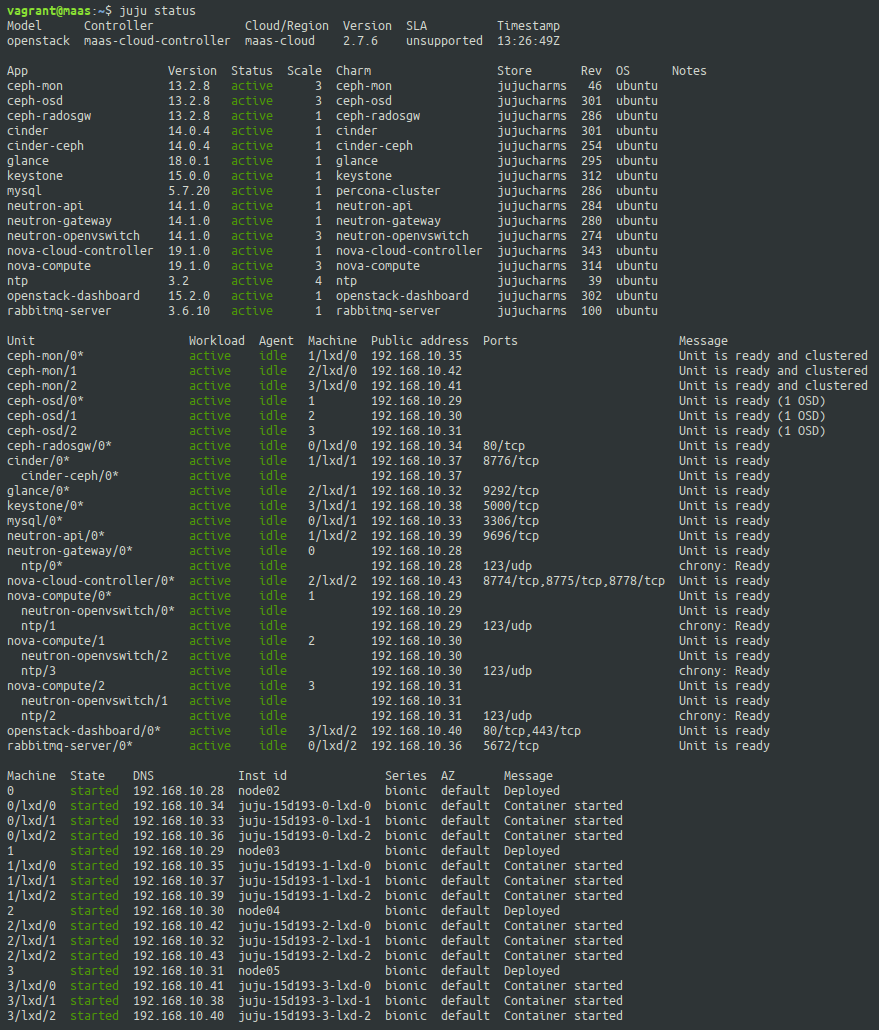Click 'ceph-radosgw' in the App column
This screenshot has height=1030, width=879.
pyautogui.click(x=49, y=116)
